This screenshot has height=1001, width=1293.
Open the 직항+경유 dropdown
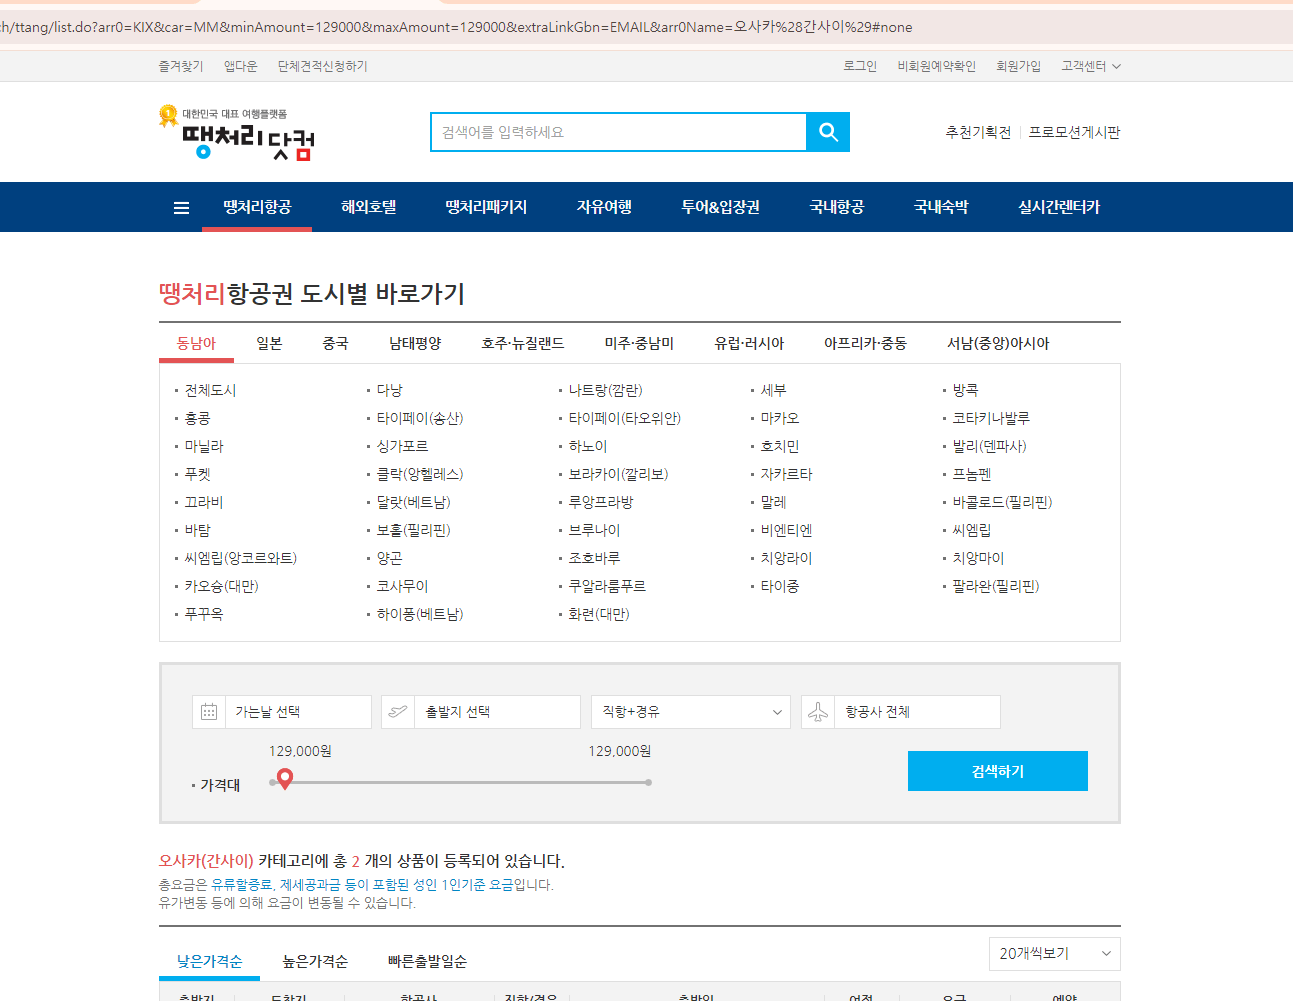(x=691, y=712)
